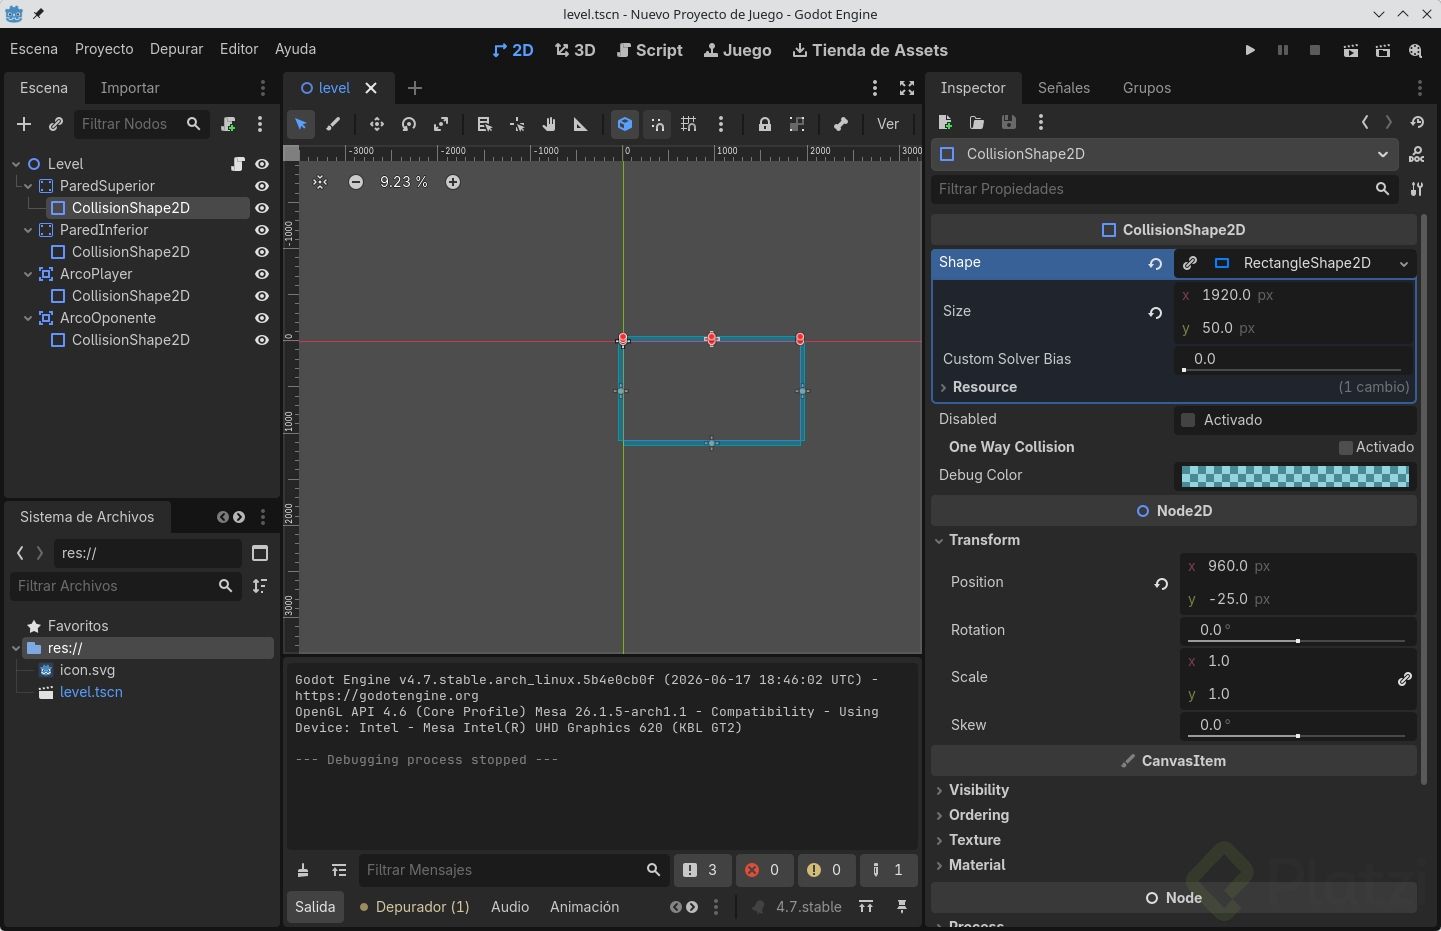The height and width of the screenshot is (931, 1441).
Task: Save the current resource via disk icon
Action: pos(1009,122)
